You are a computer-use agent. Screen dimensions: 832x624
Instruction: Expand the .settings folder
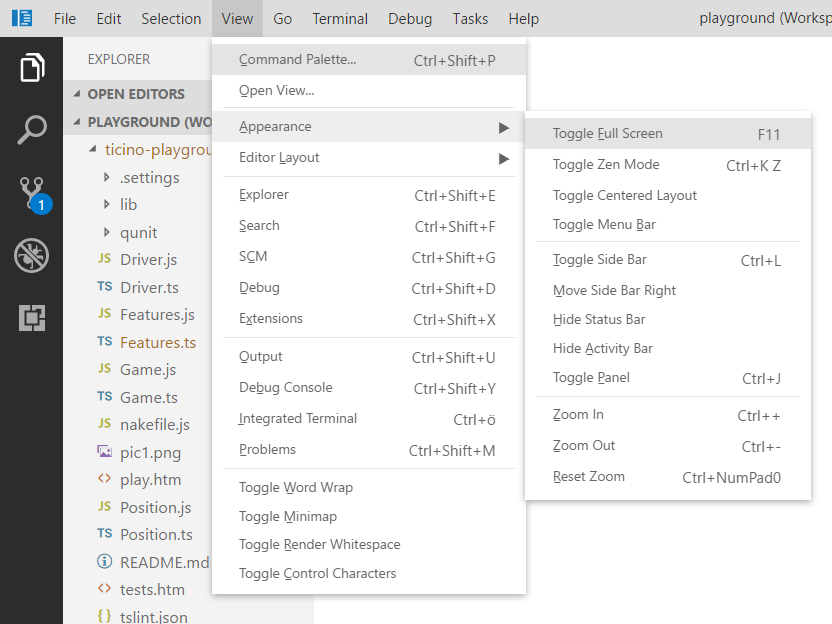tap(107, 177)
